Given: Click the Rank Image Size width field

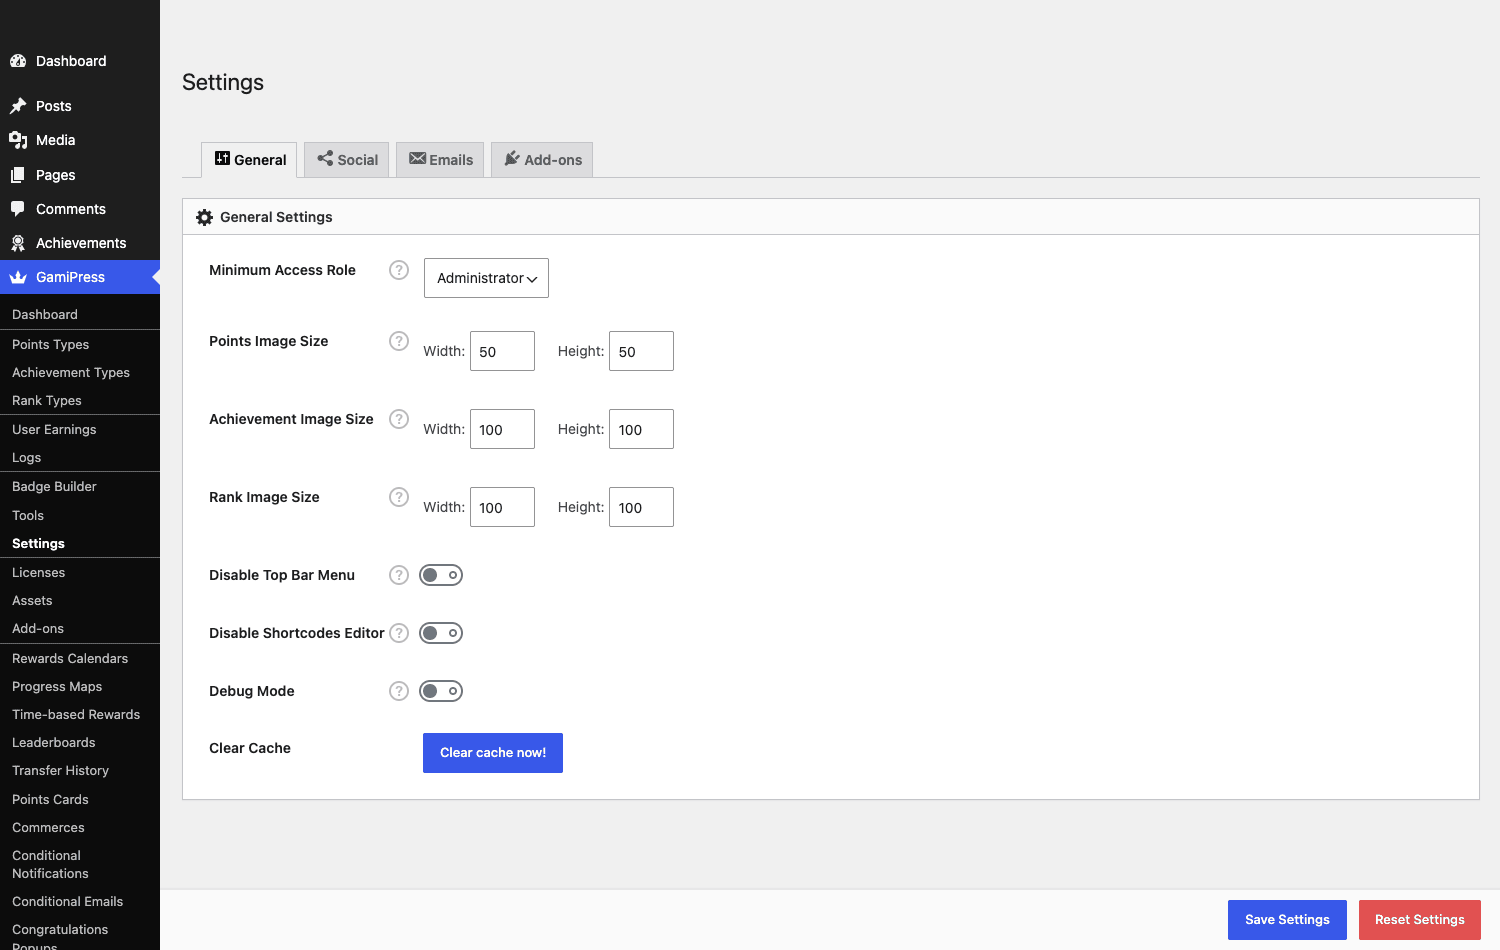Looking at the screenshot, I should click(502, 507).
